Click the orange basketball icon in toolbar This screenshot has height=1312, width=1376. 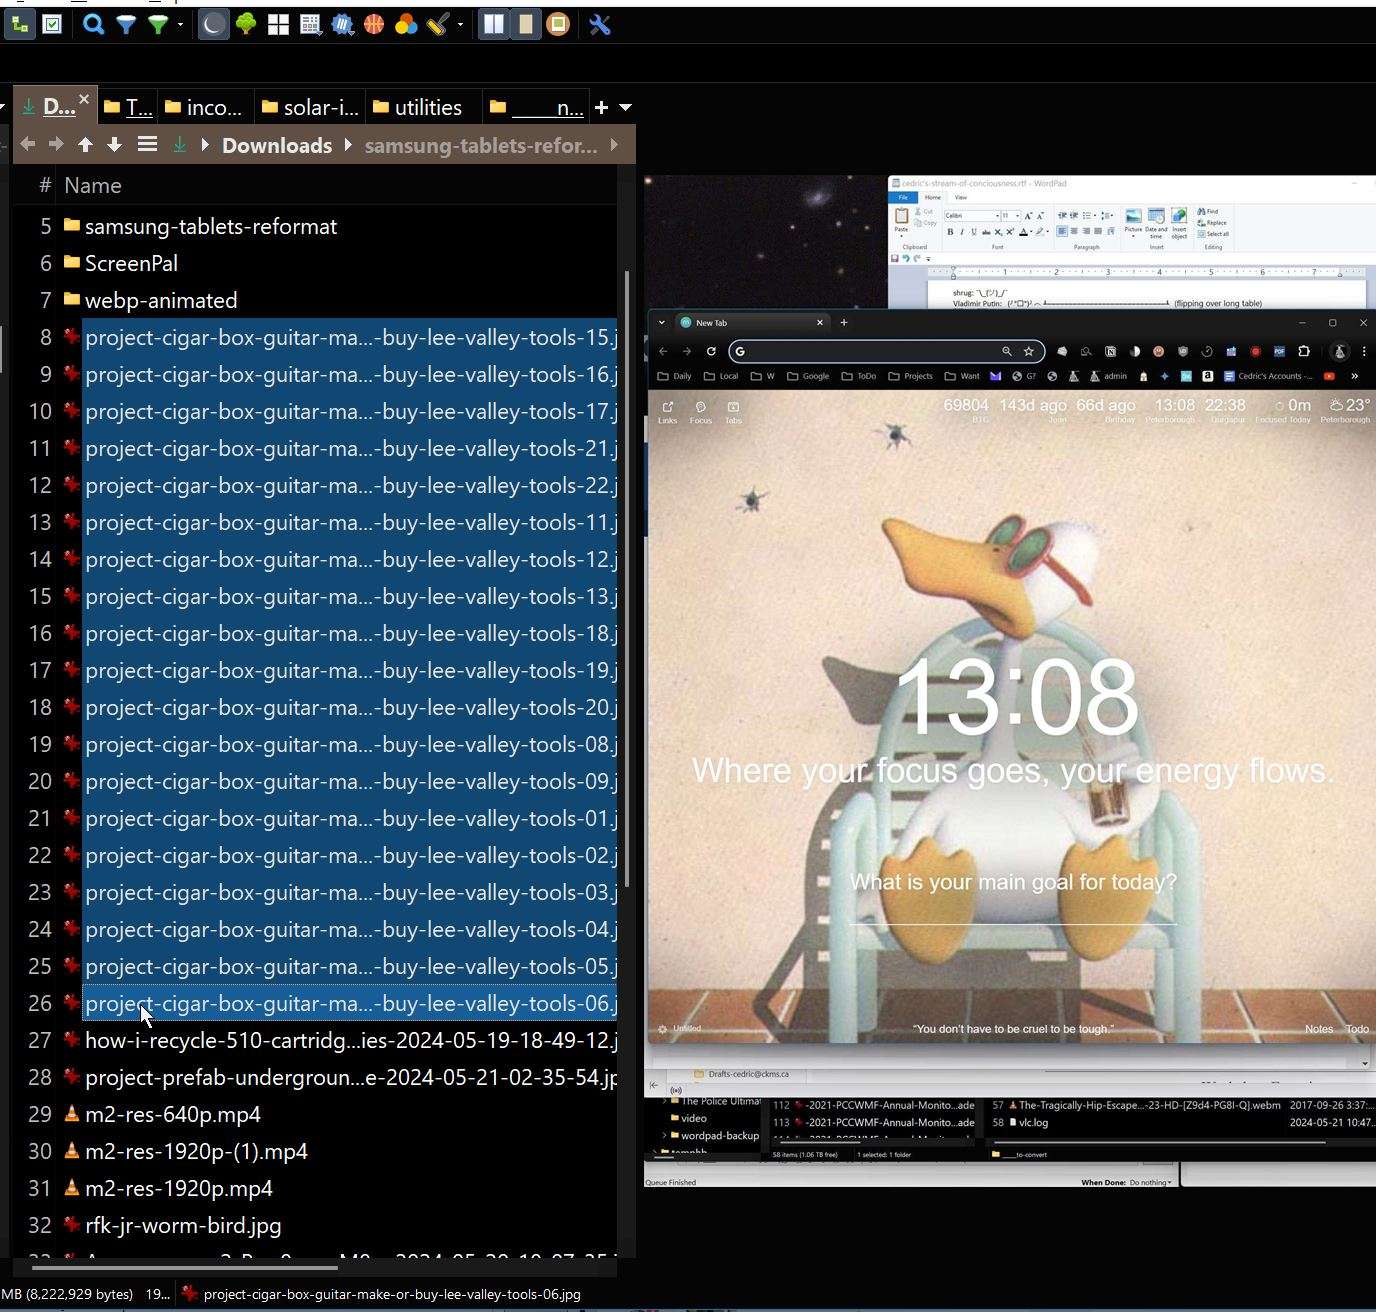374,25
